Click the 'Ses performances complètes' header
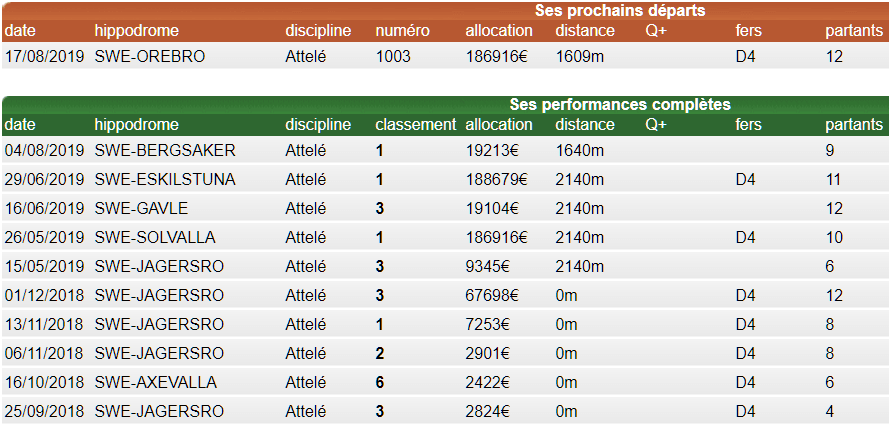The image size is (889, 426). (x=620, y=104)
